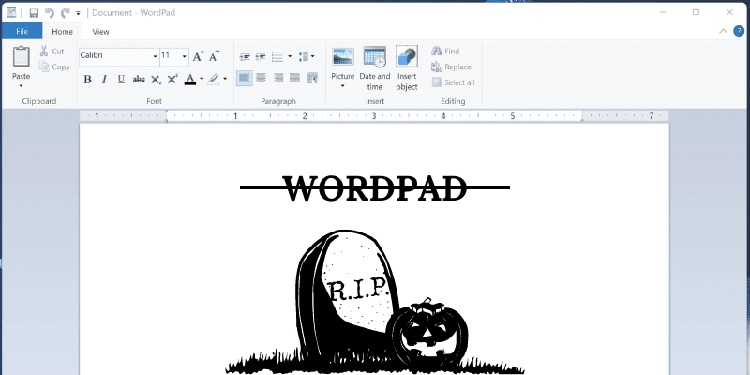The height and width of the screenshot is (375, 750).
Task: Click the Insert object icon
Action: click(407, 68)
